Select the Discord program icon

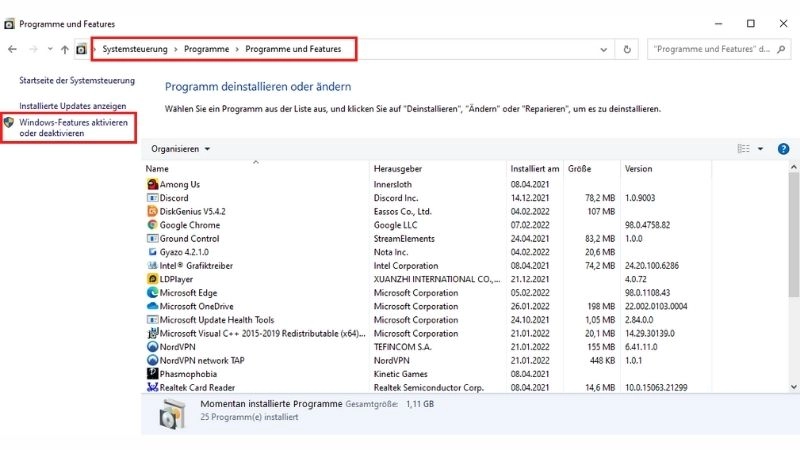(x=152, y=198)
